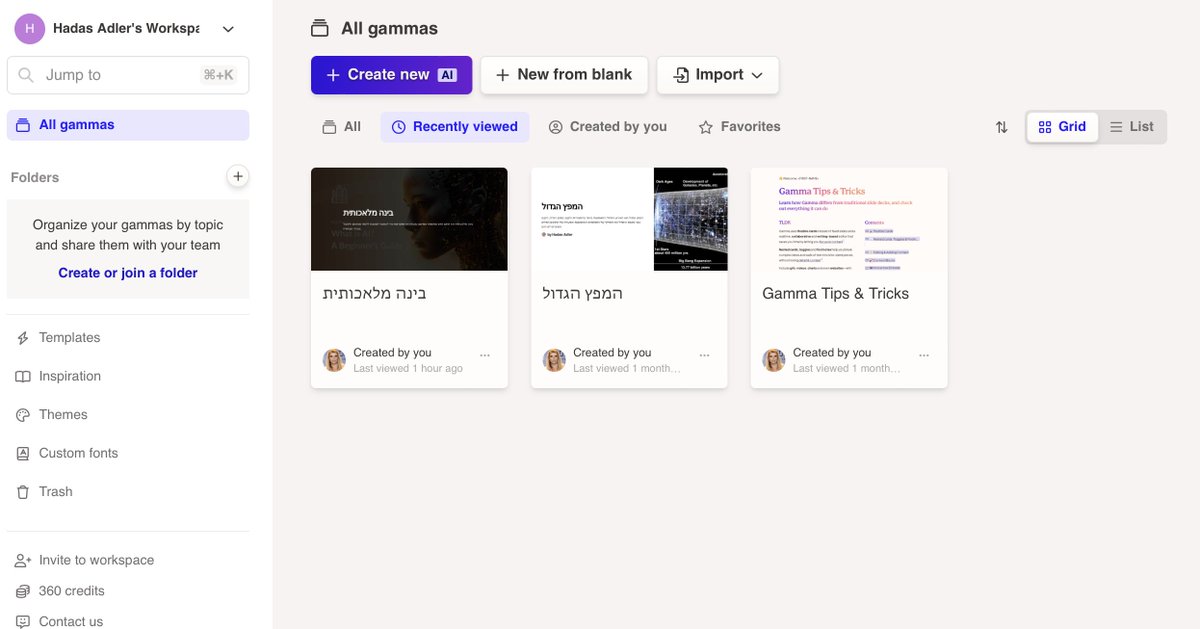Screen dimensions: 1200x629
Task: Add a new folder with the plus icon
Action: [237, 176]
